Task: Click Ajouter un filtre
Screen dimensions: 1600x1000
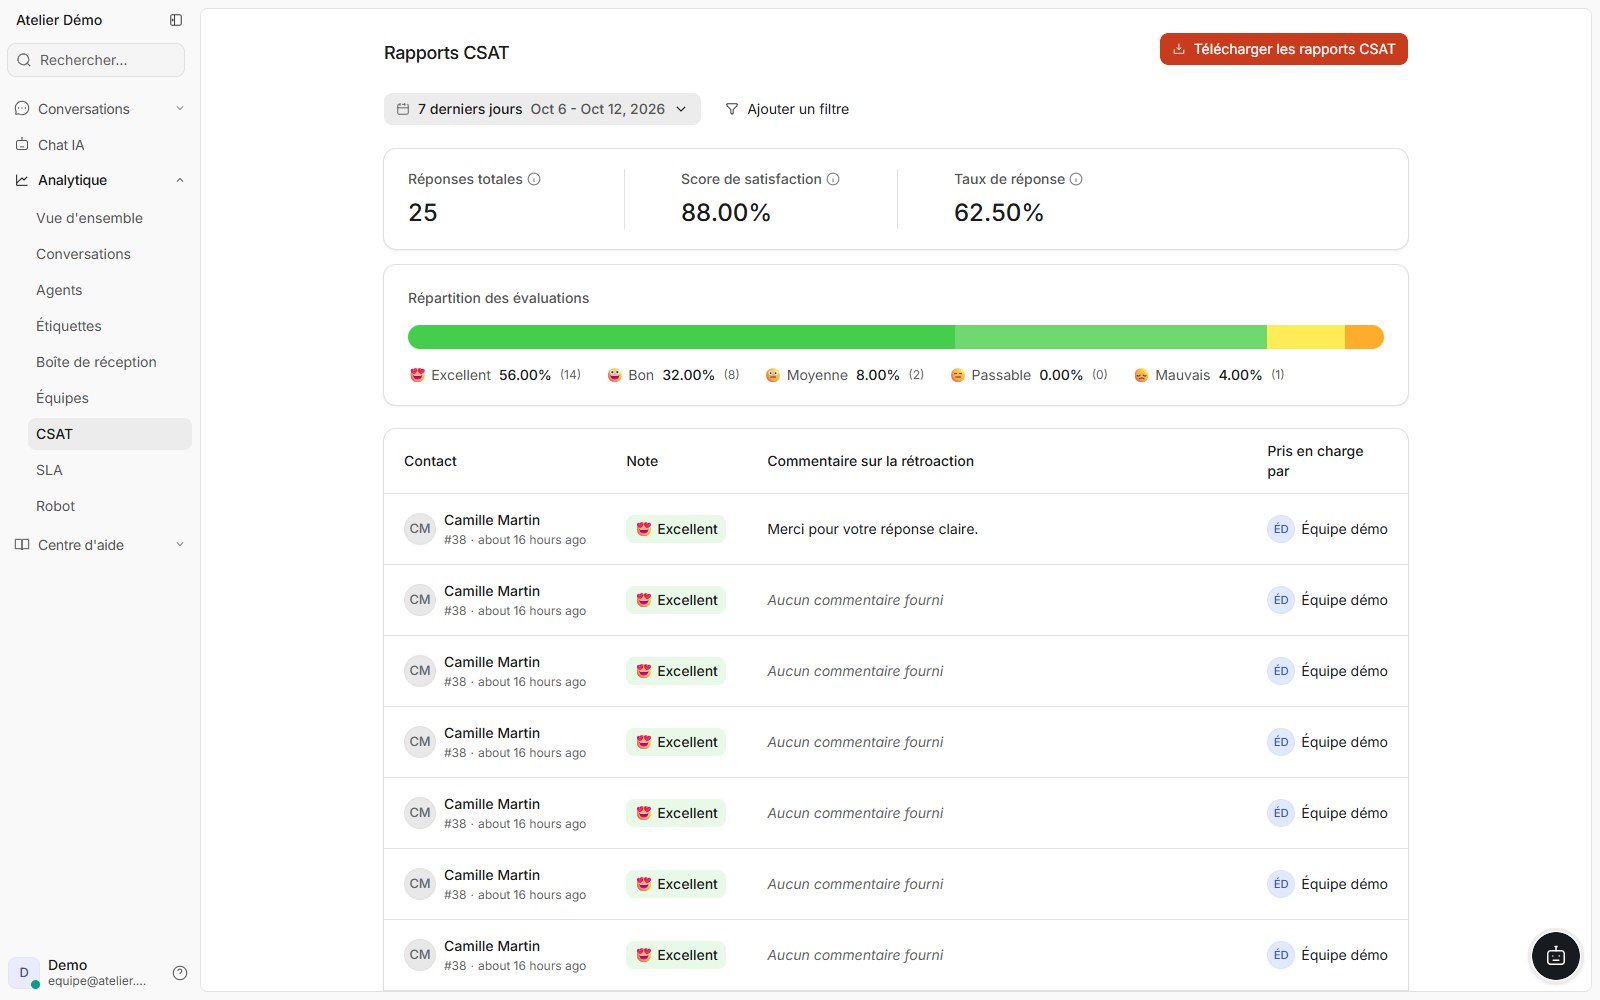Action: tap(787, 109)
